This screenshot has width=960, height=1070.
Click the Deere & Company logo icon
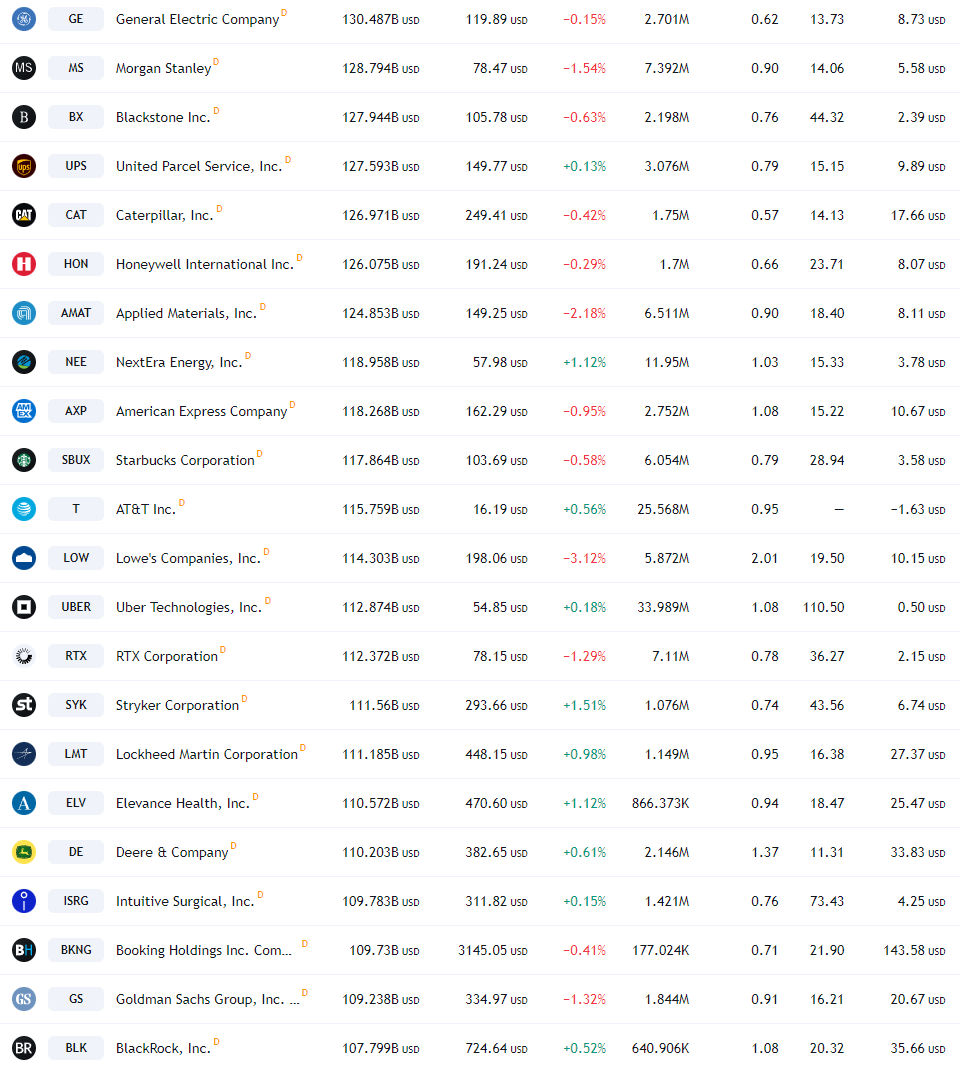tap(24, 852)
